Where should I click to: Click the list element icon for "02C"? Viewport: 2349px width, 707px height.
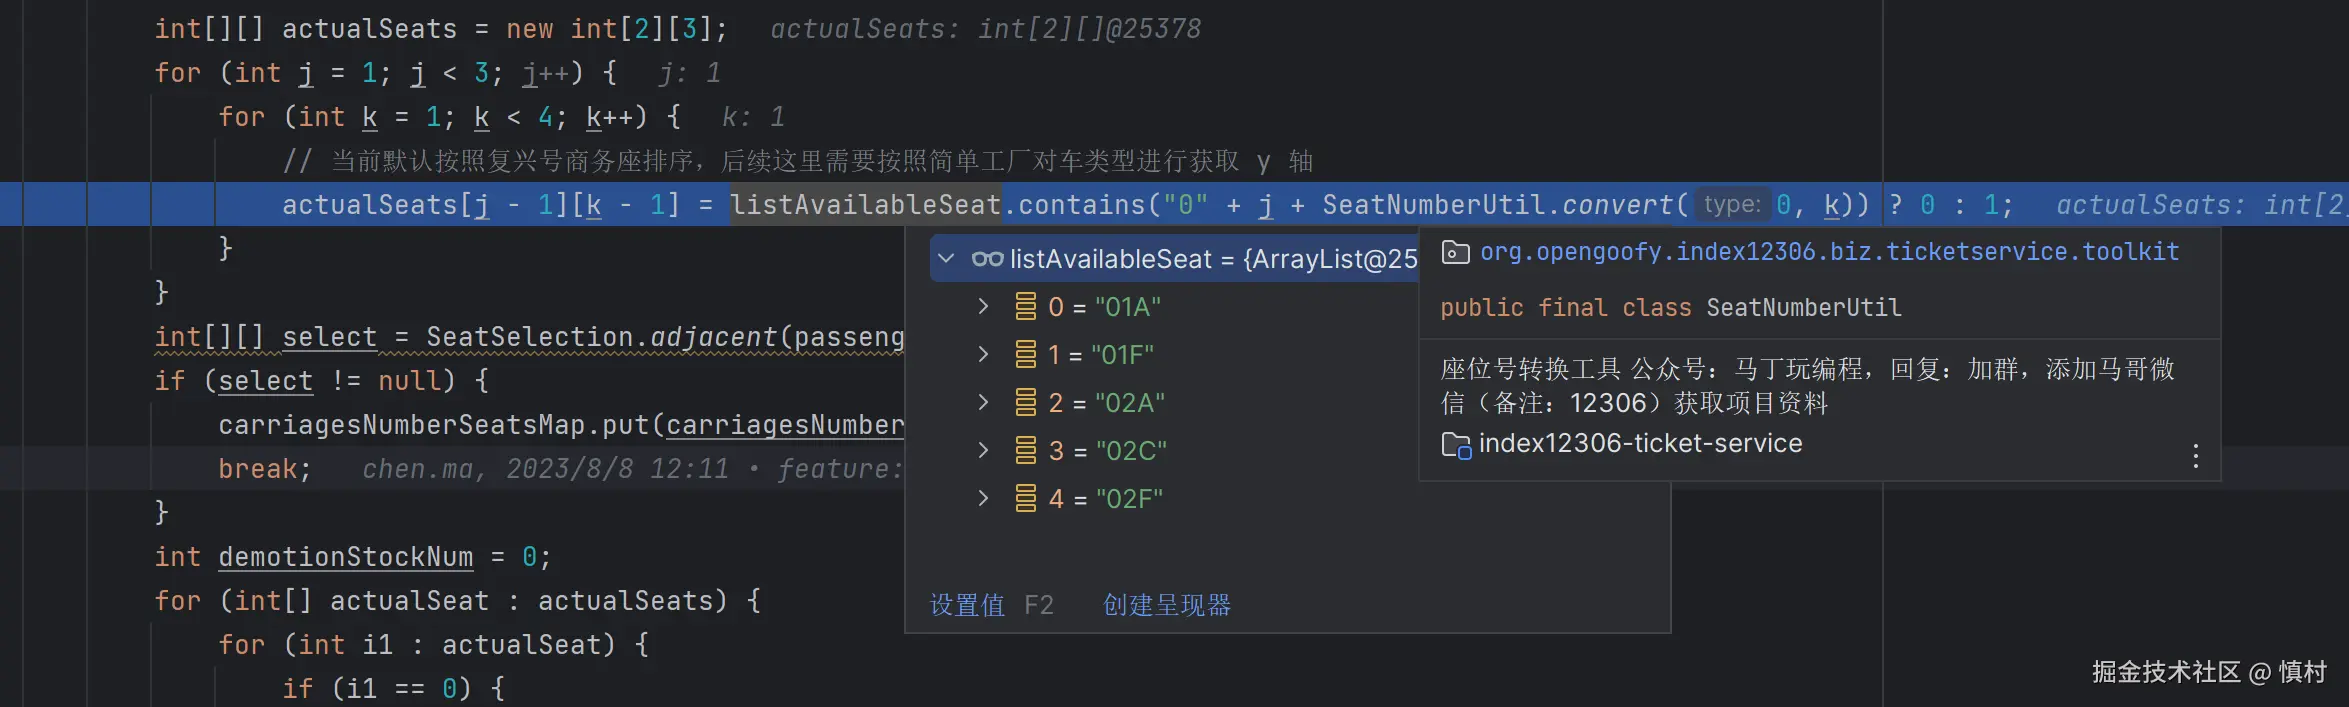(1025, 451)
